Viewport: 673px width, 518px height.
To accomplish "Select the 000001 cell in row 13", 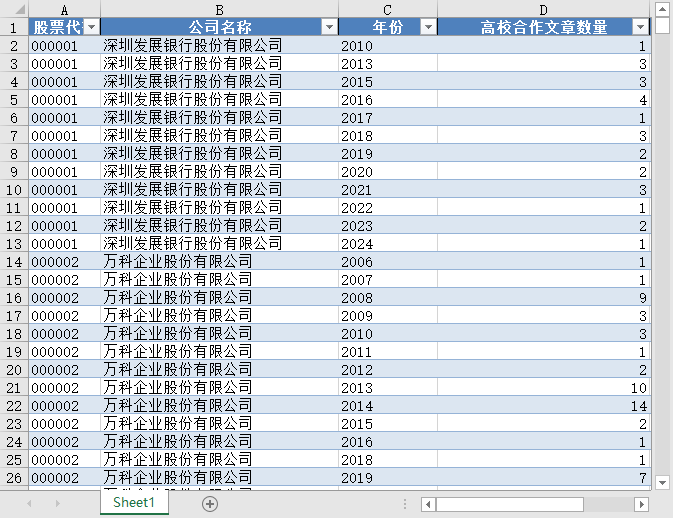I will click(64, 244).
